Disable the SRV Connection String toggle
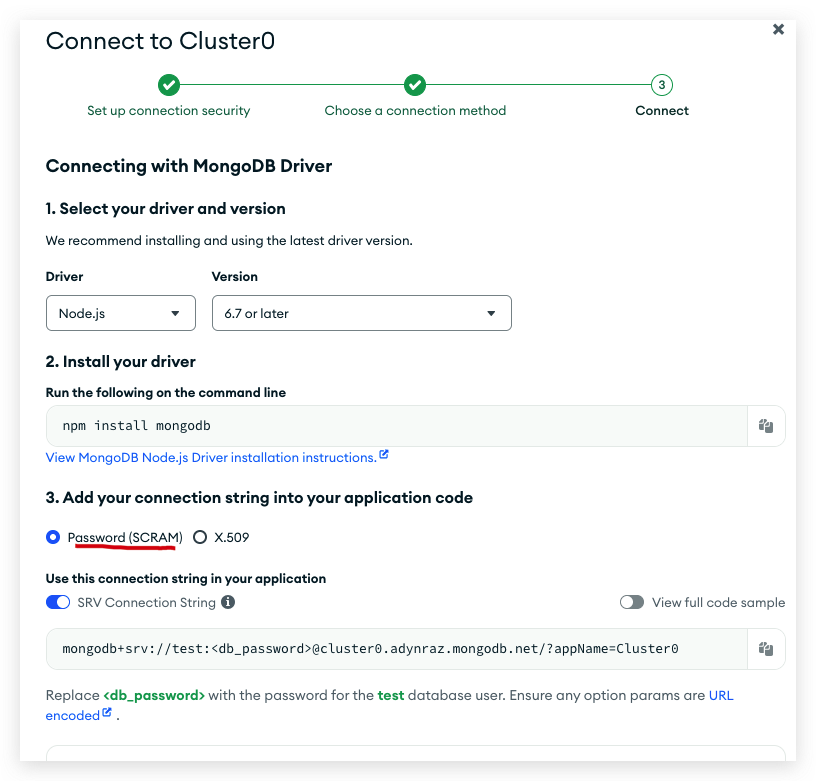 click(x=58, y=602)
